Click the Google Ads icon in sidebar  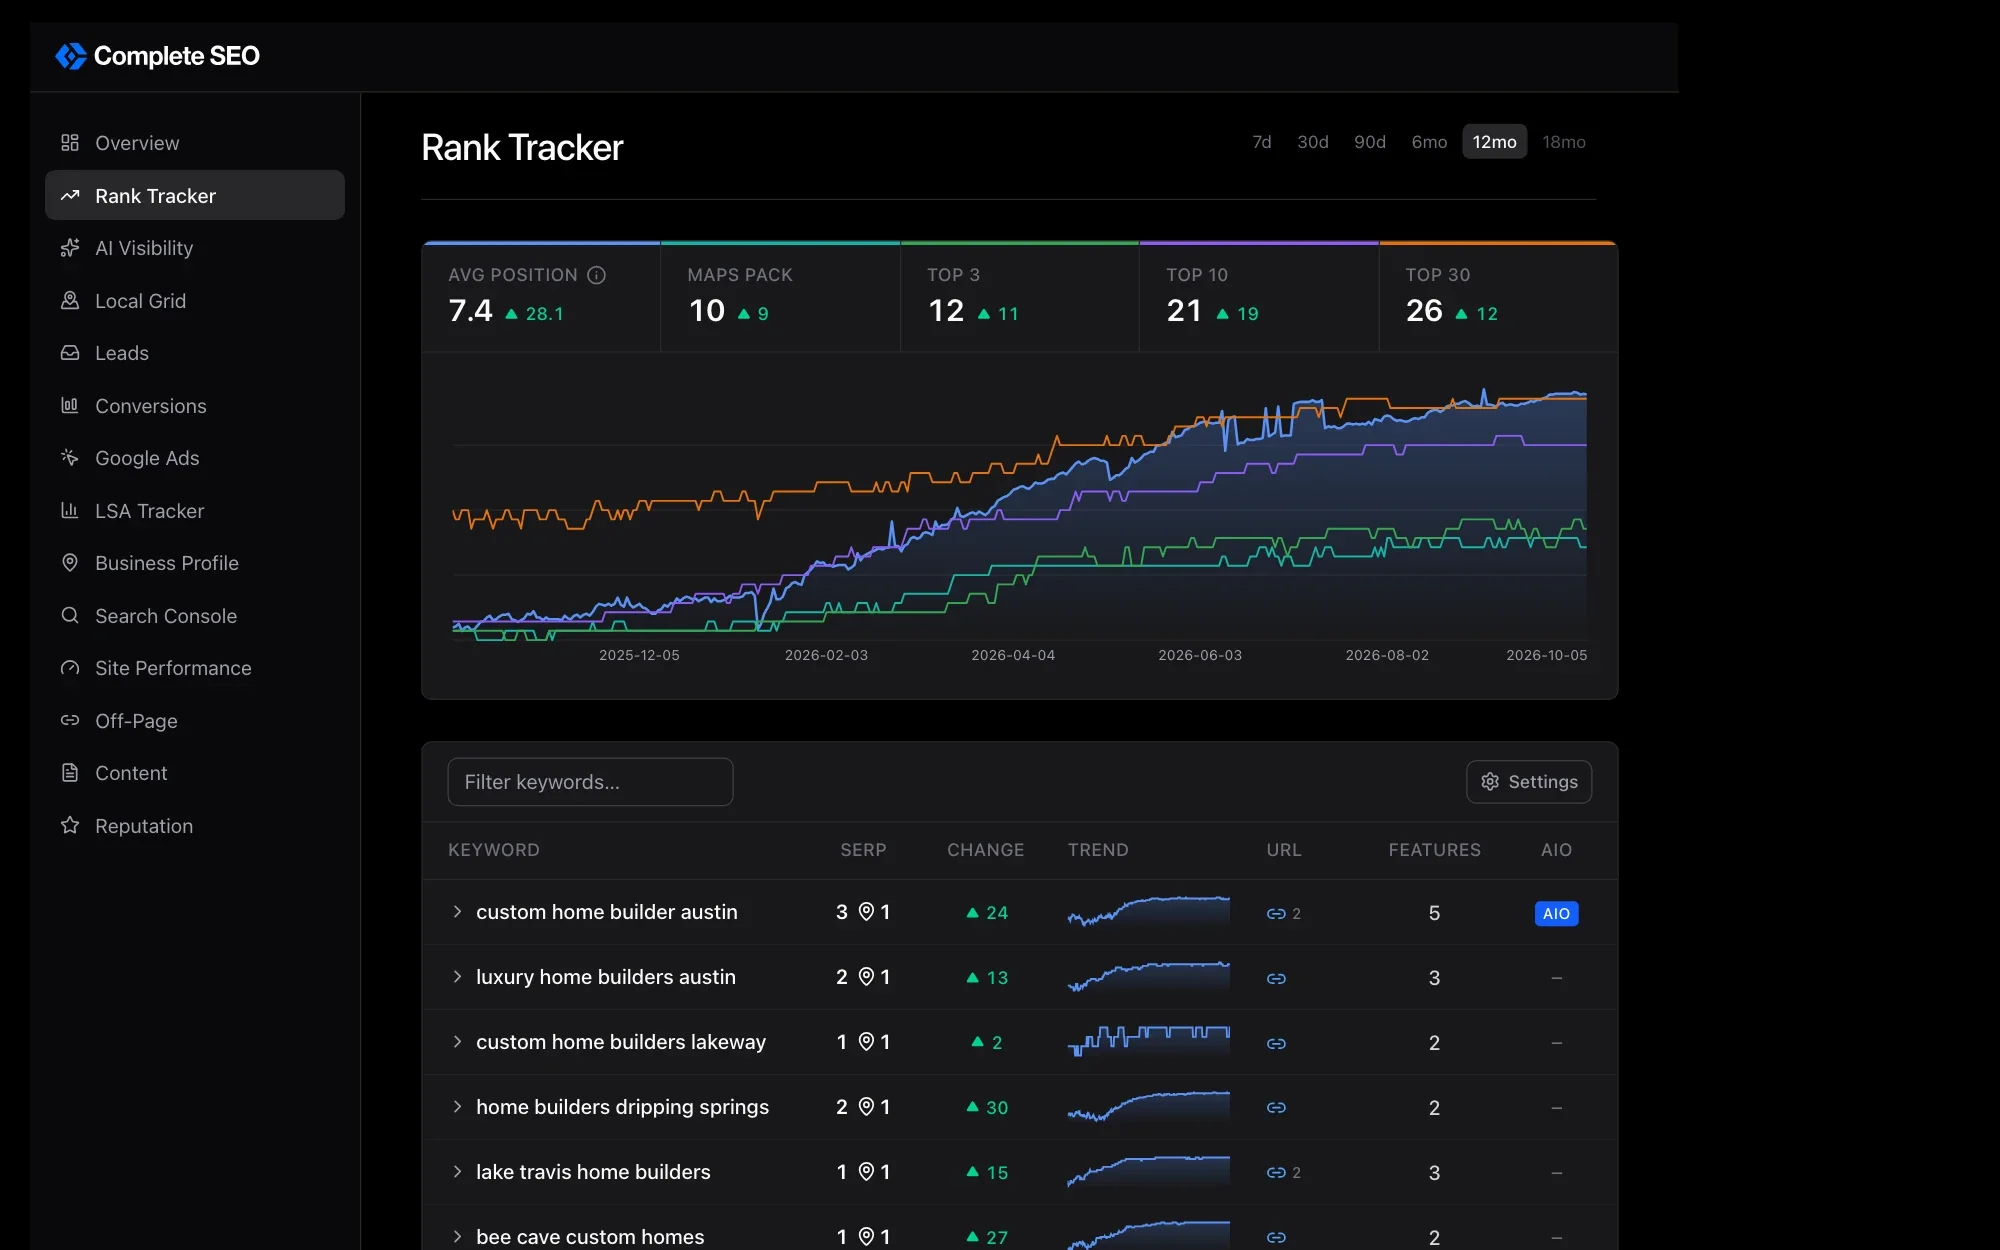70,458
